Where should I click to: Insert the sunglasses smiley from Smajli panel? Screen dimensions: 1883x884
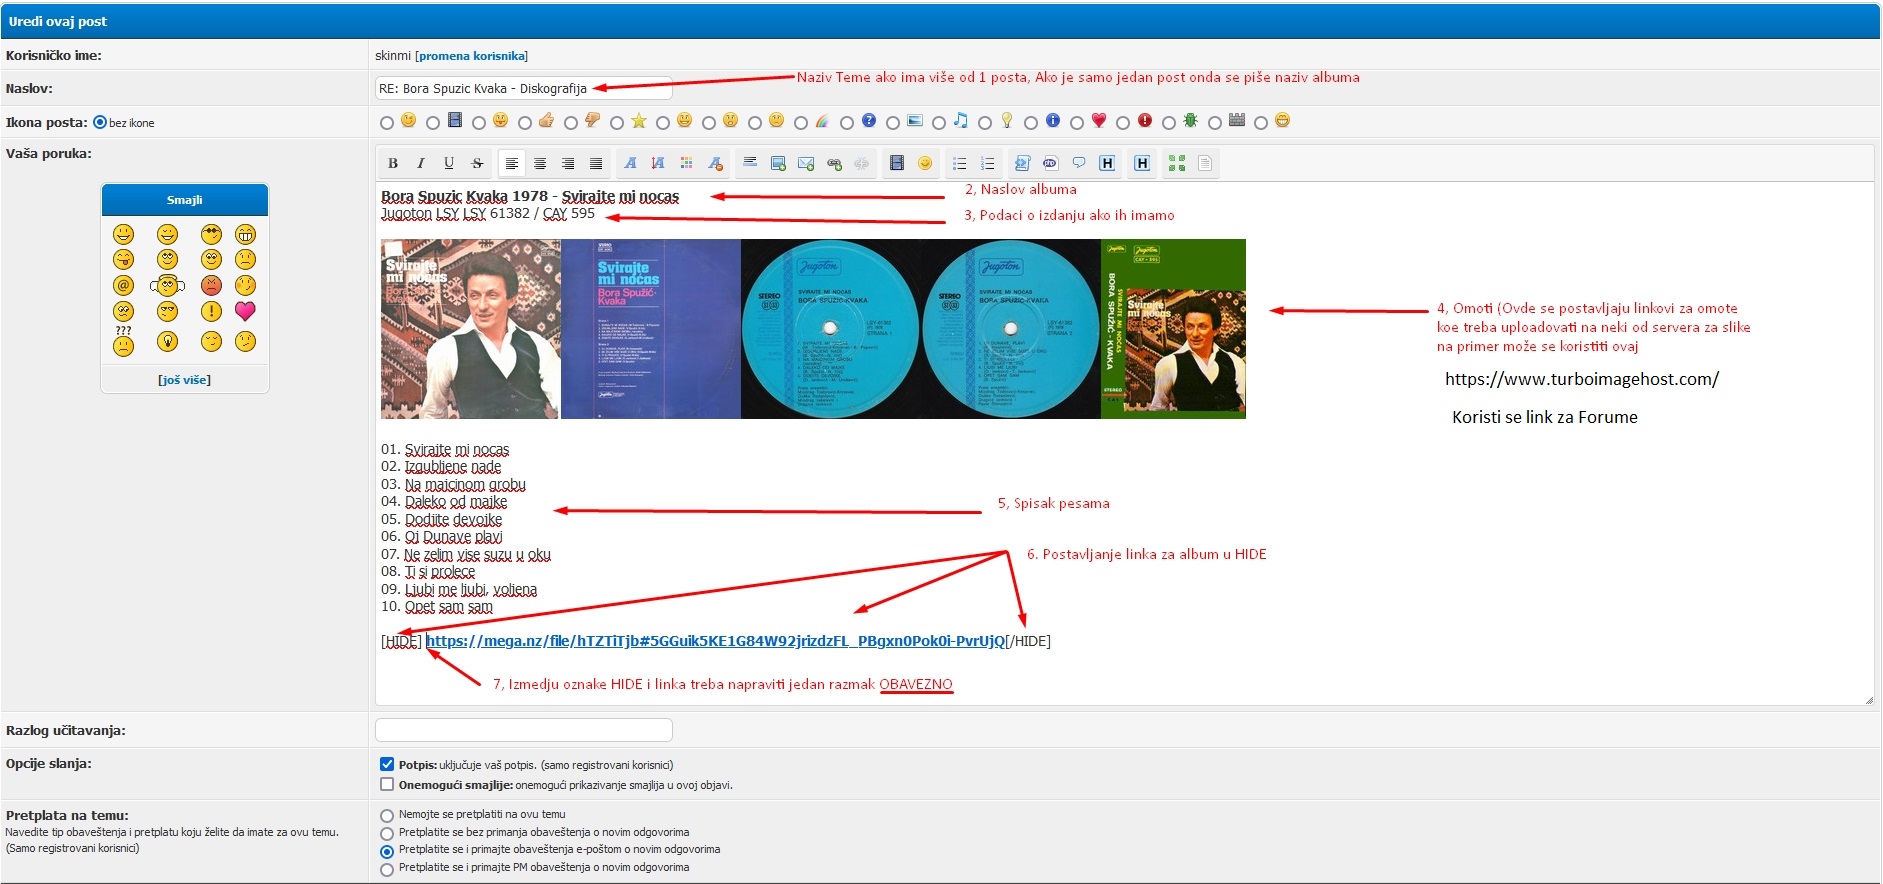coord(211,234)
